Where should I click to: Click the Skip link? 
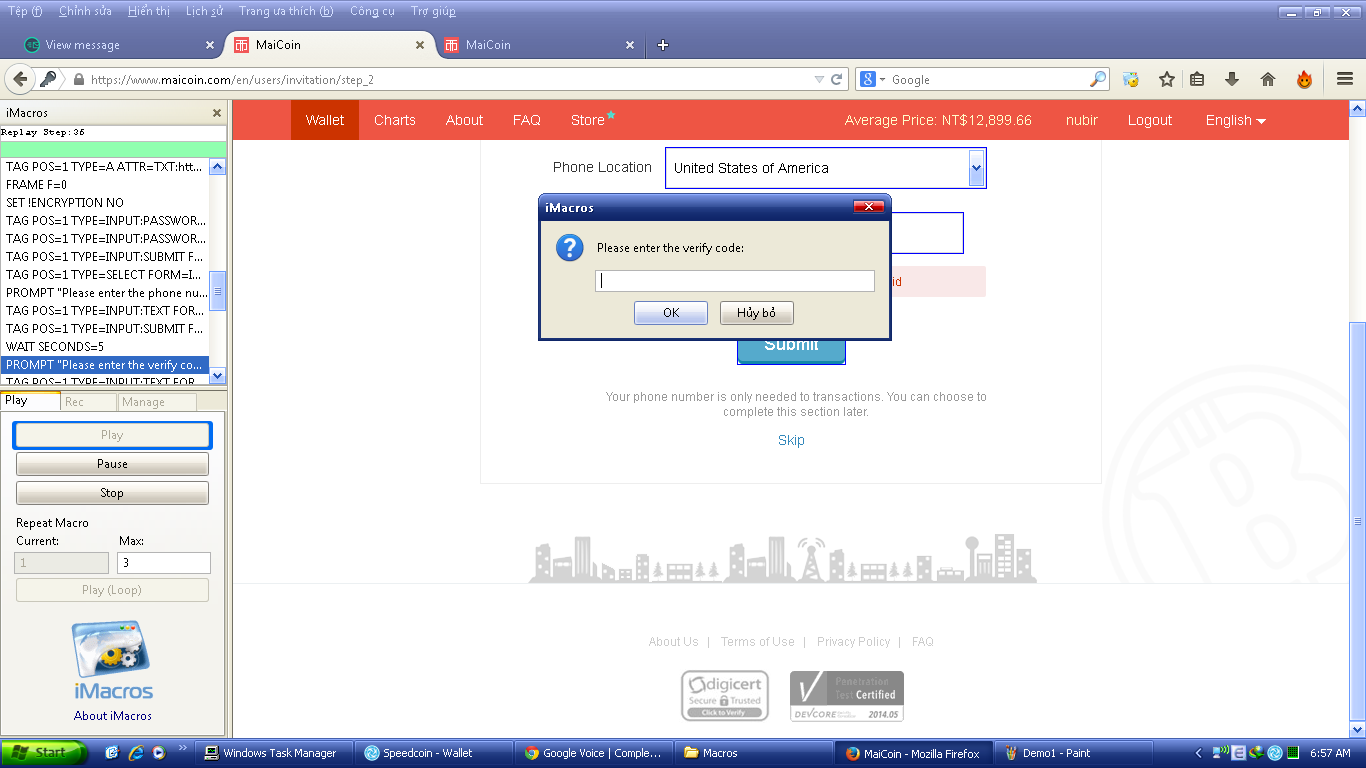(x=791, y=440)
